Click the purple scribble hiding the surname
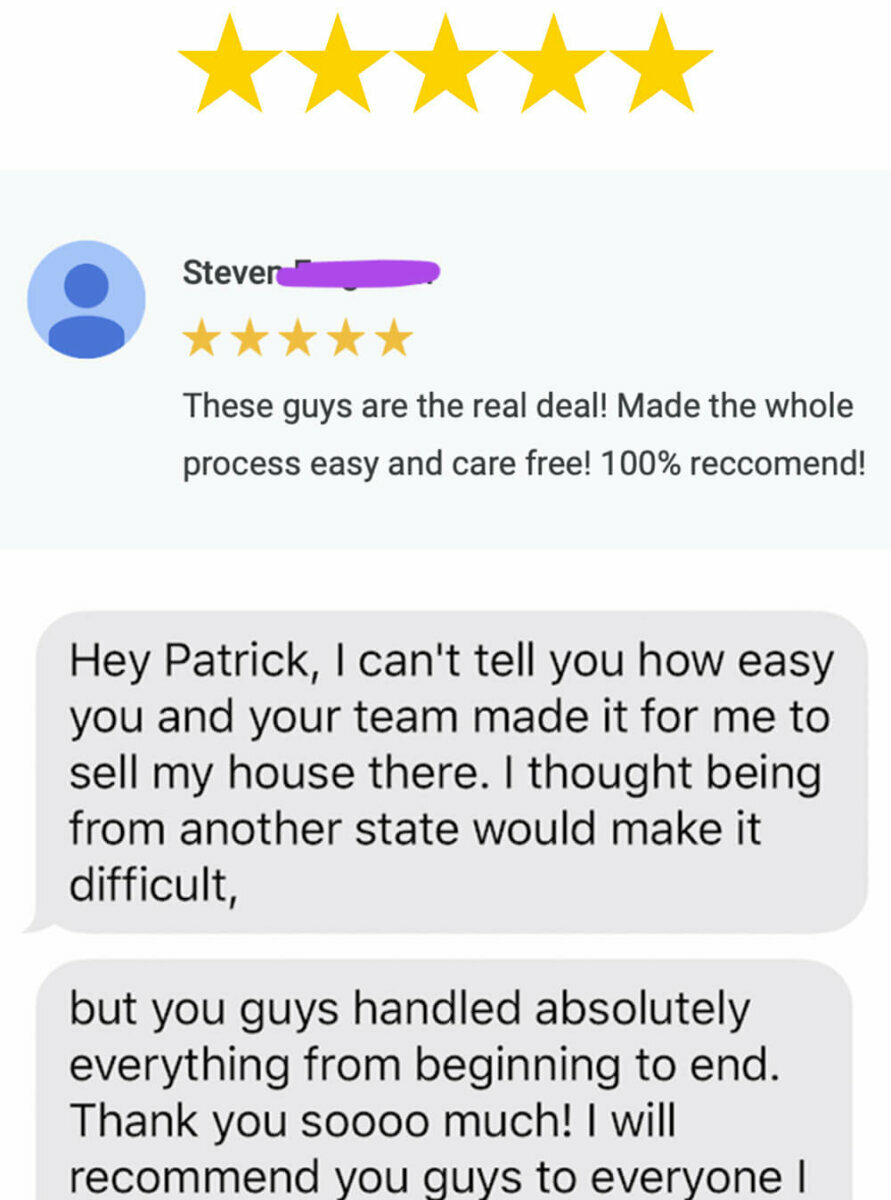This screenshot has width=891, height=1200. coord(358,273)
